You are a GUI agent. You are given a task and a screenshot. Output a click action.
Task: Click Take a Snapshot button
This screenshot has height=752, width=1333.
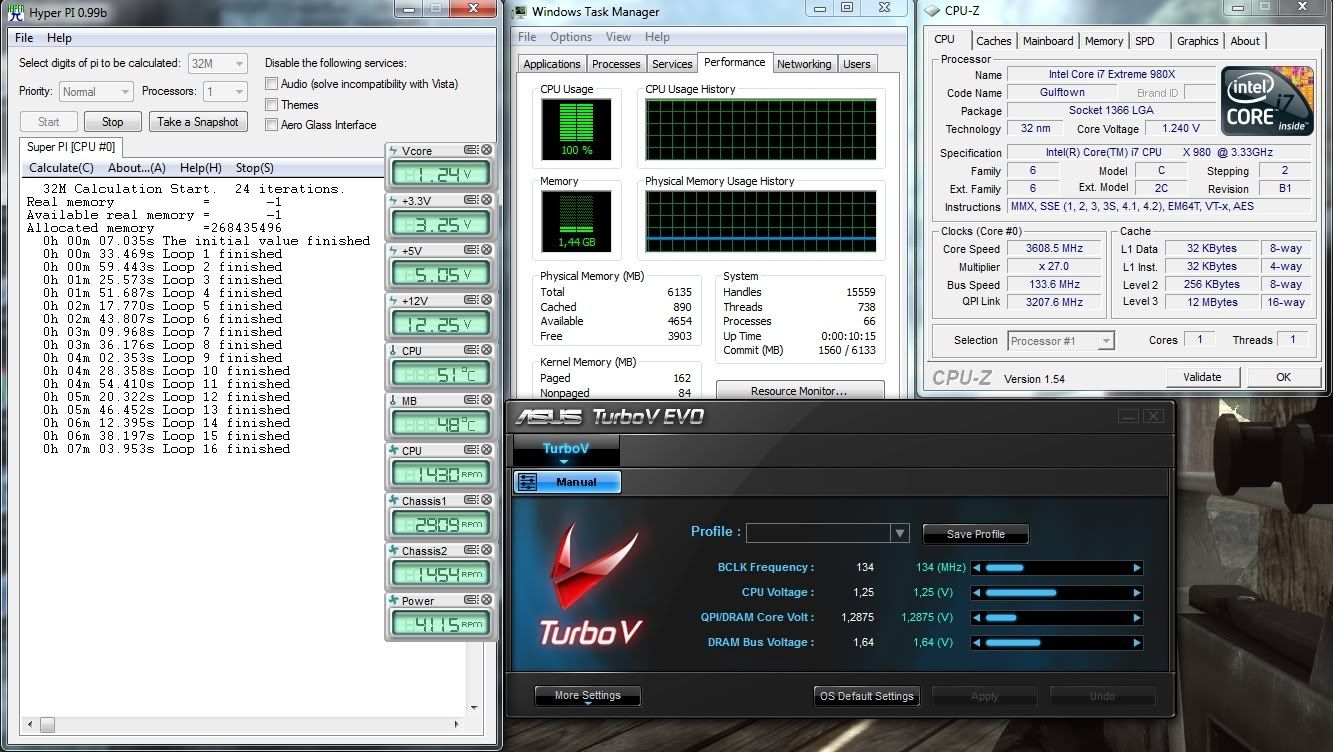coord(198,122)
